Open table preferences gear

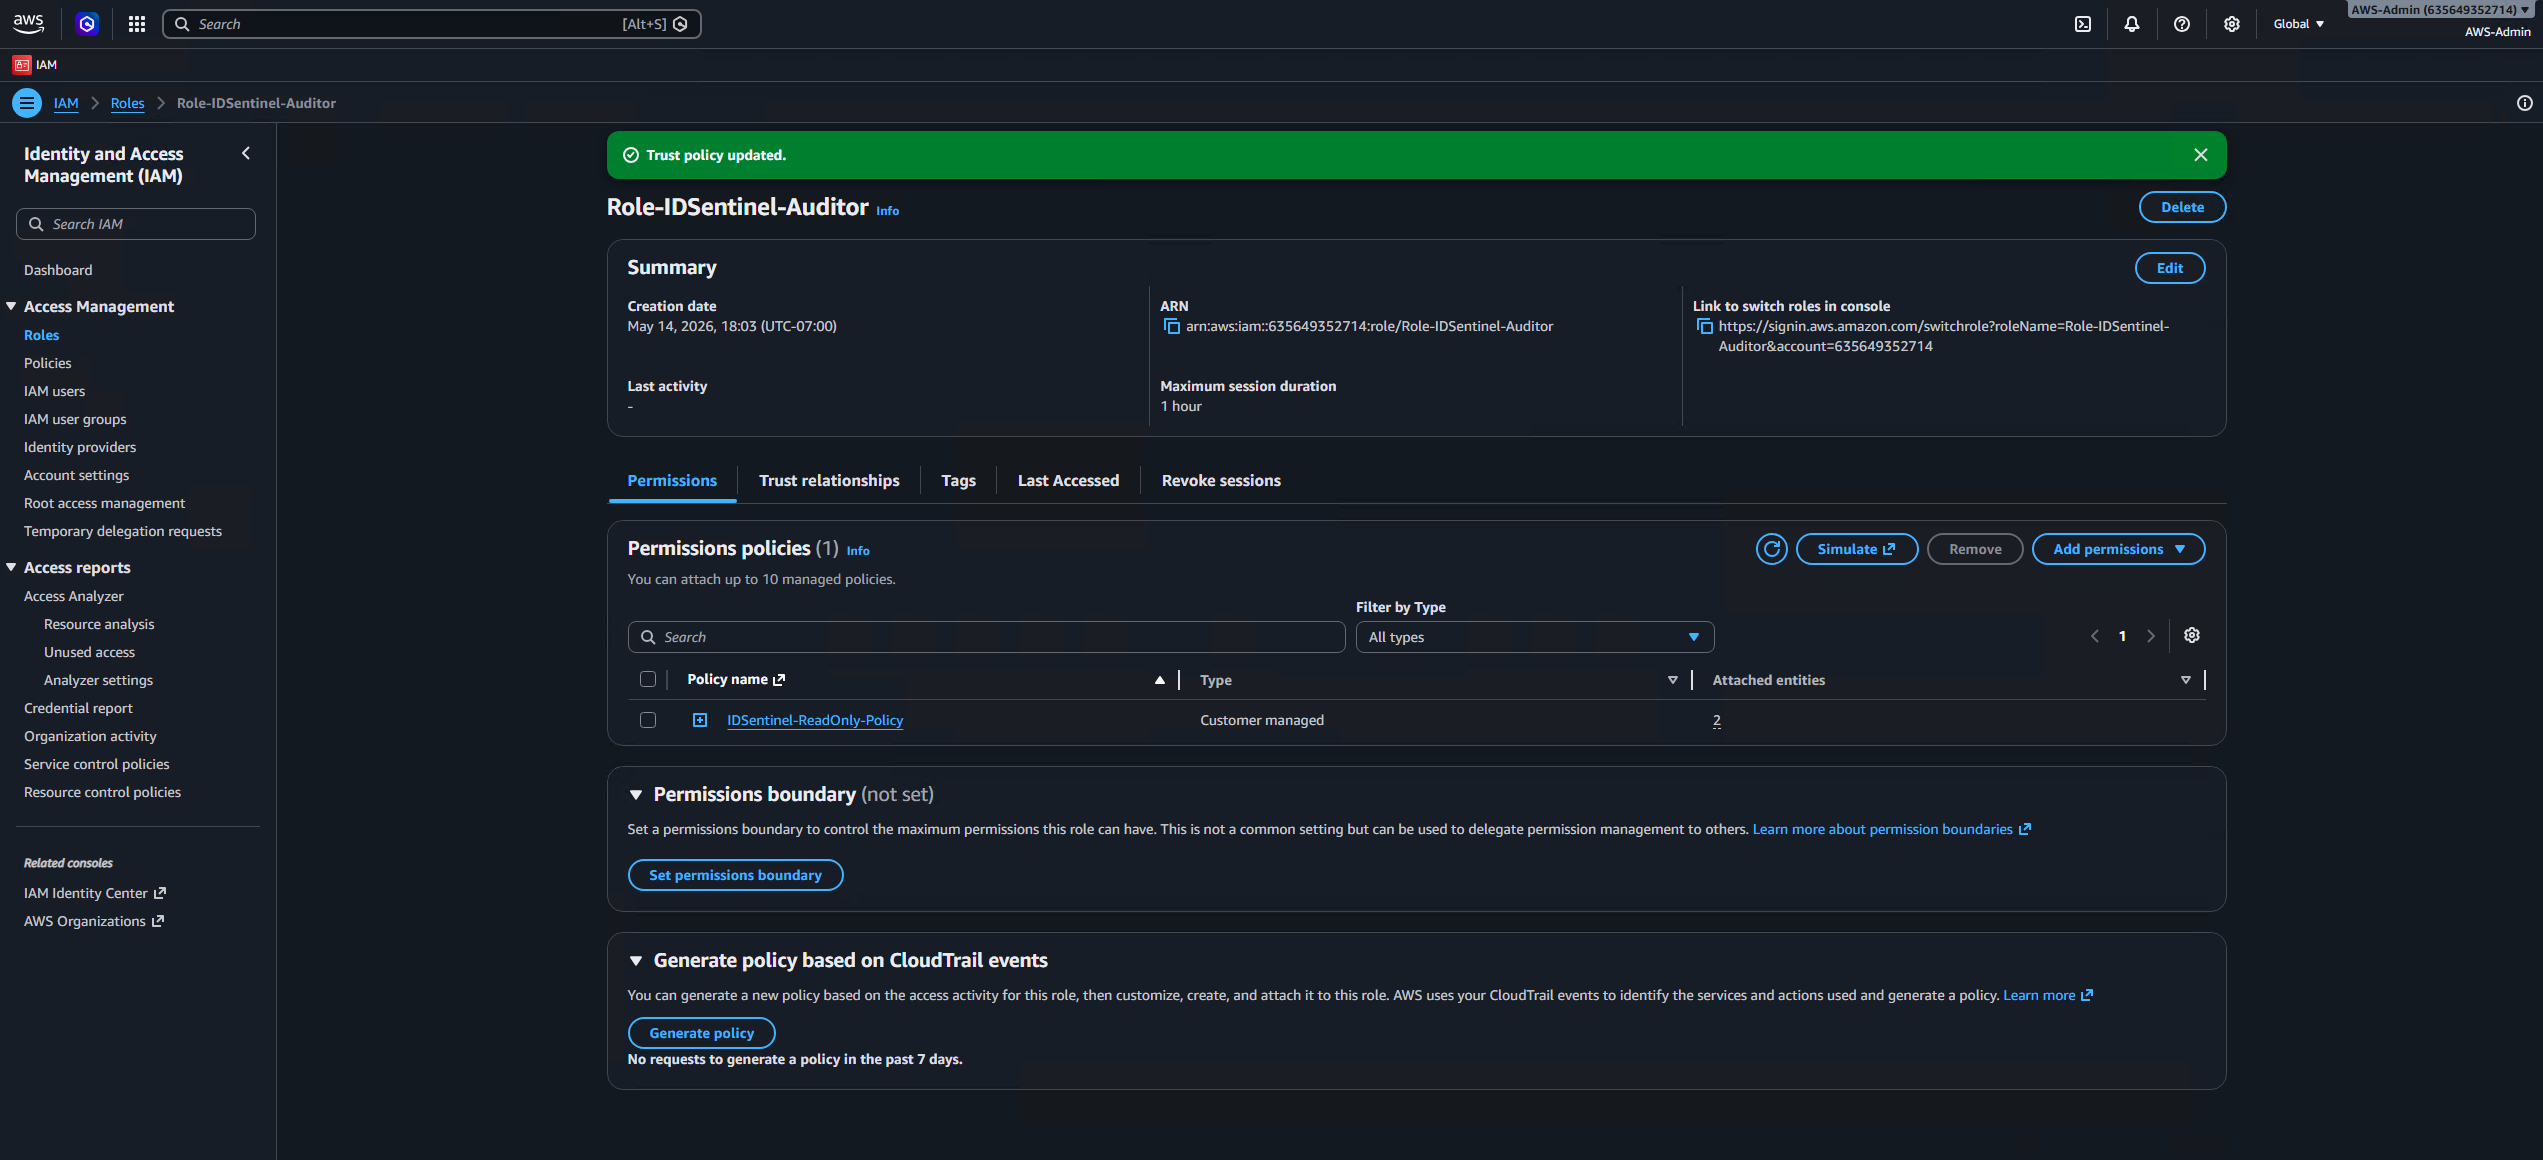pos(2192,636)
